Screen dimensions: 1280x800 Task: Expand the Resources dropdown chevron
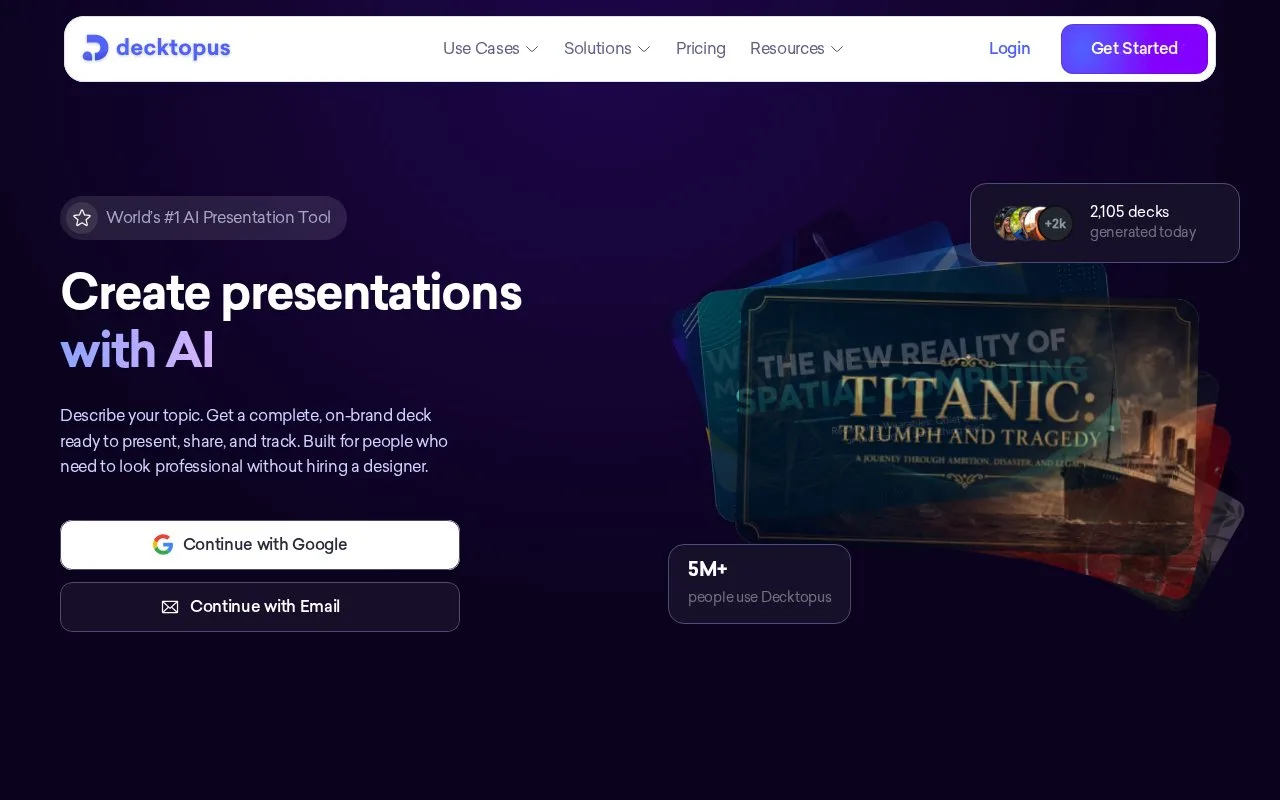[x=837, y=49]
